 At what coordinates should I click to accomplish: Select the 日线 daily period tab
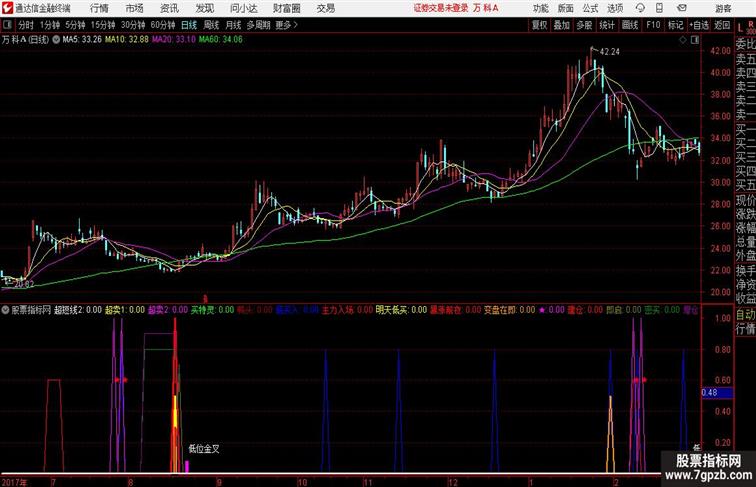[x=189, y=25]
